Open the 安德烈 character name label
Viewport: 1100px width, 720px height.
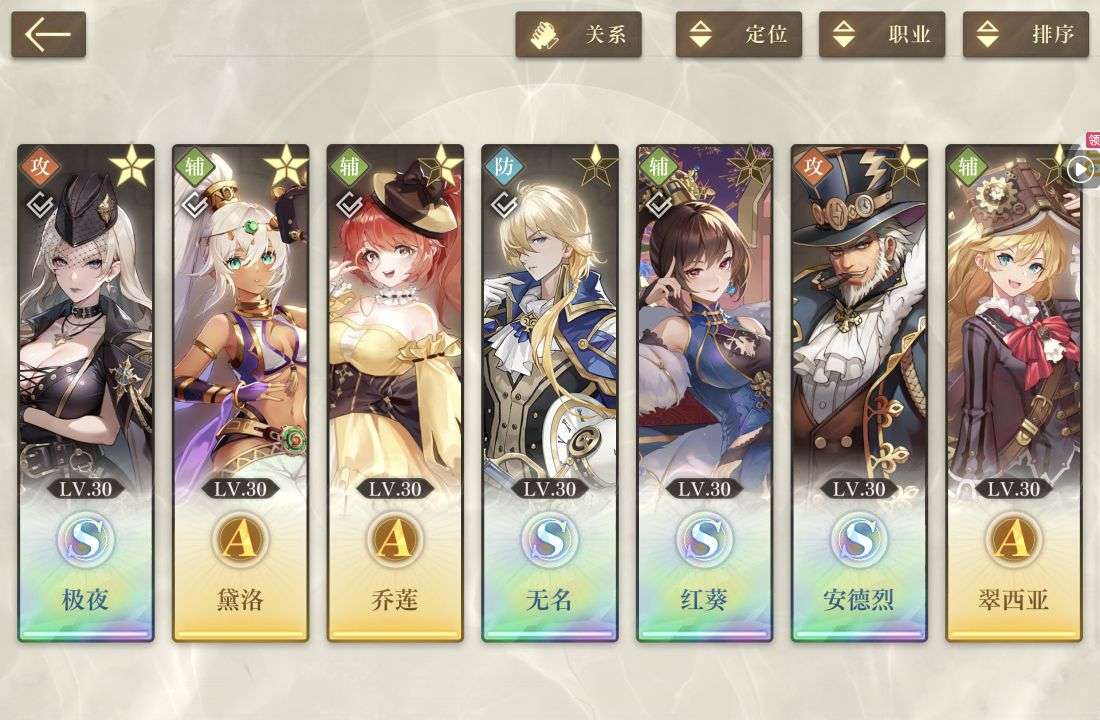click(859, 600)
